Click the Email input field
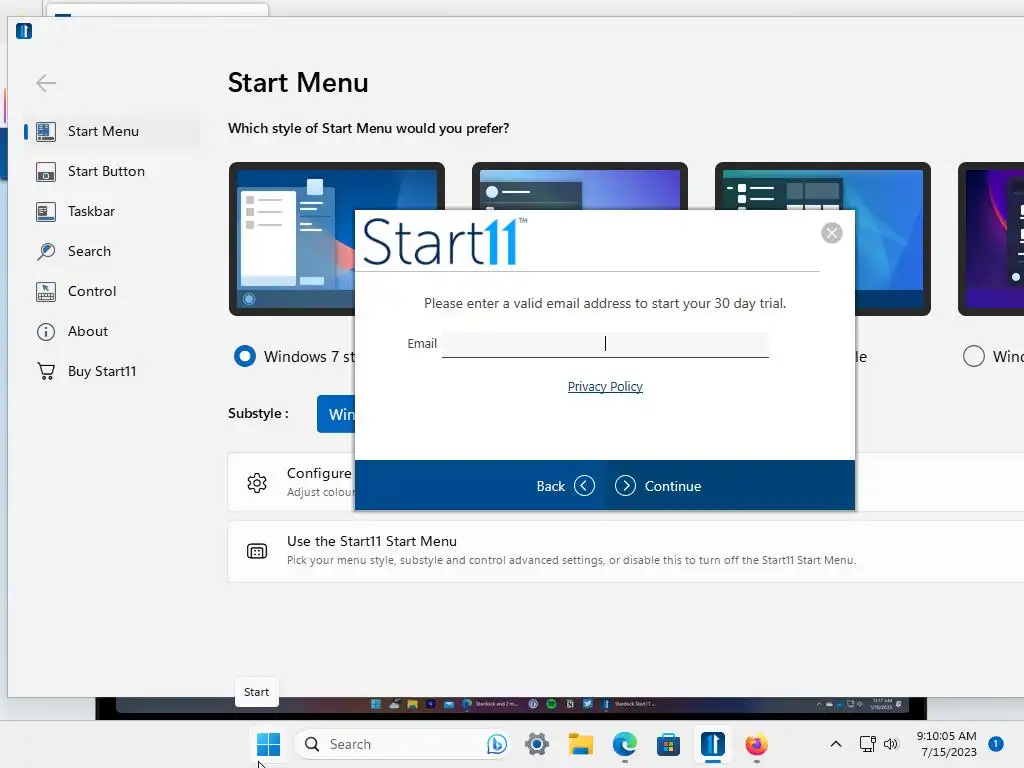Image resolution: width=1024 pixels, height=768 pixels. pyautogui.click(x=605, y=344)
